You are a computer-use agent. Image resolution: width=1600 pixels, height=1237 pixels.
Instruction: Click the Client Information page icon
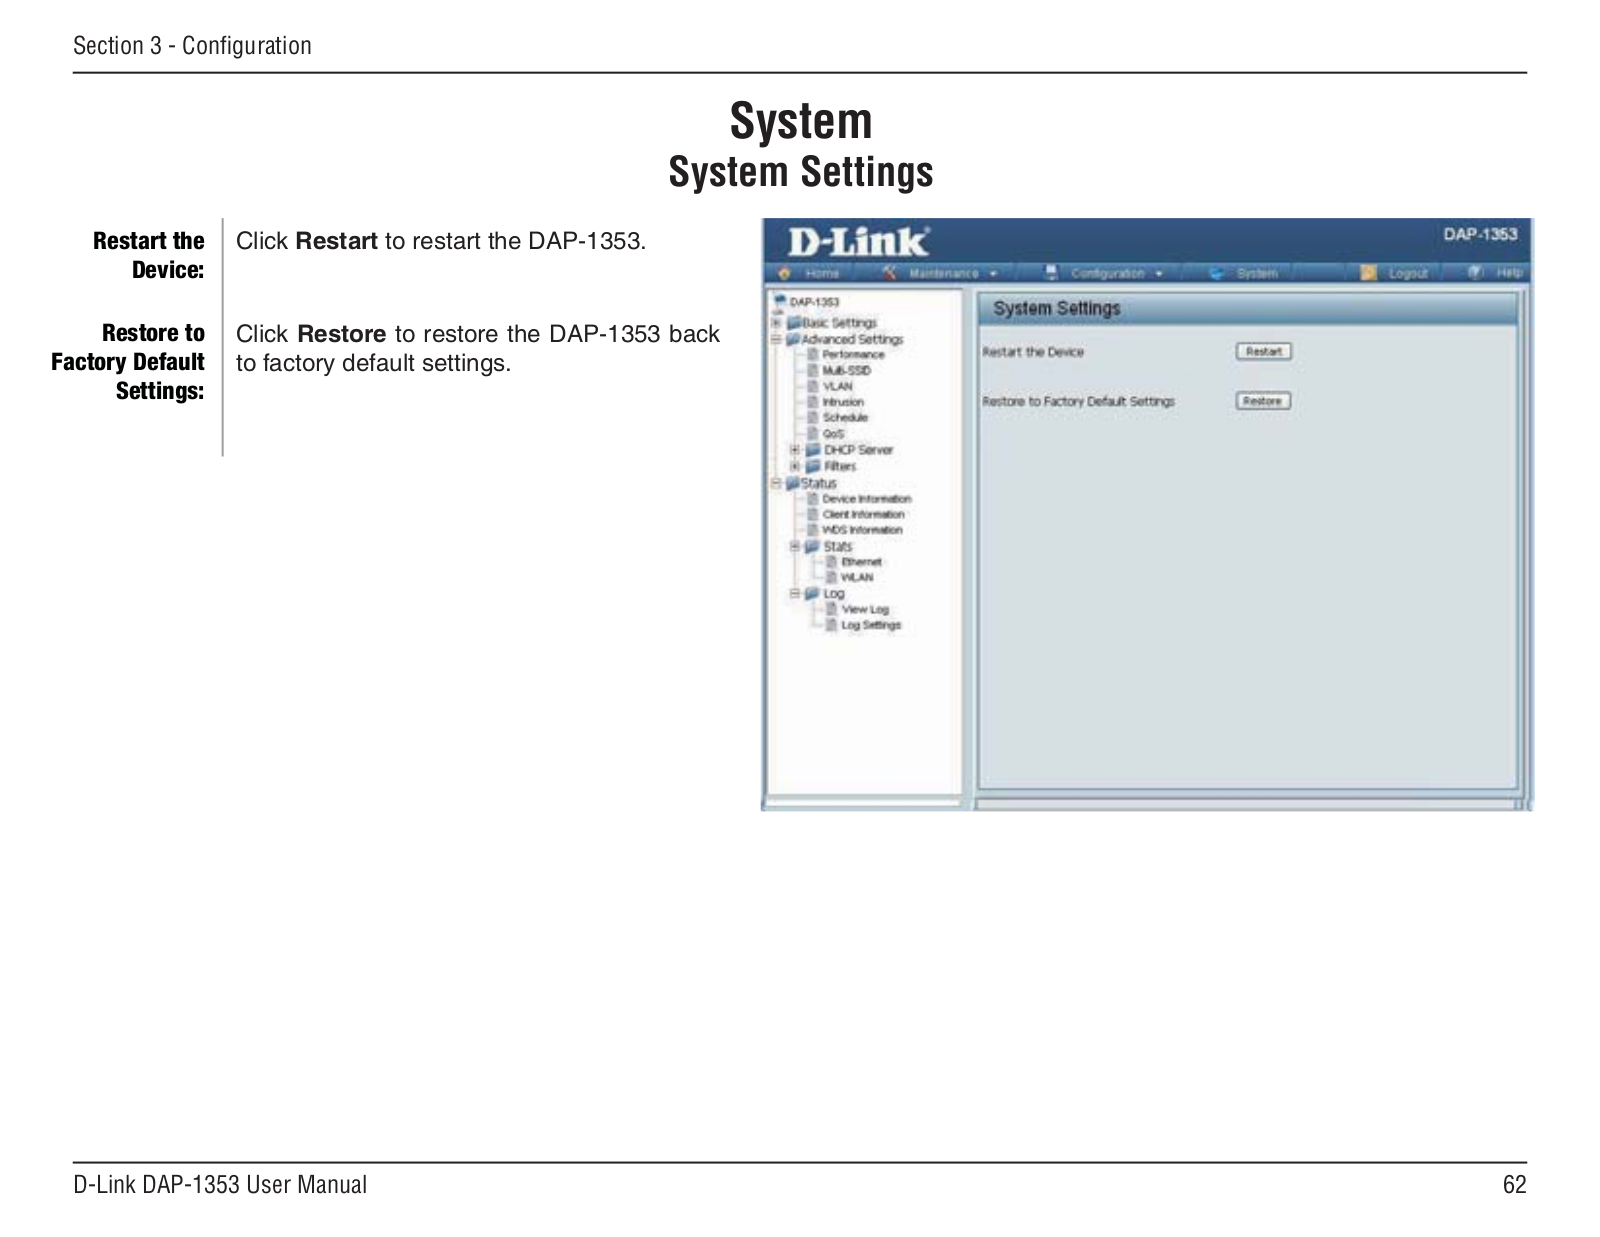pos(813,514)
